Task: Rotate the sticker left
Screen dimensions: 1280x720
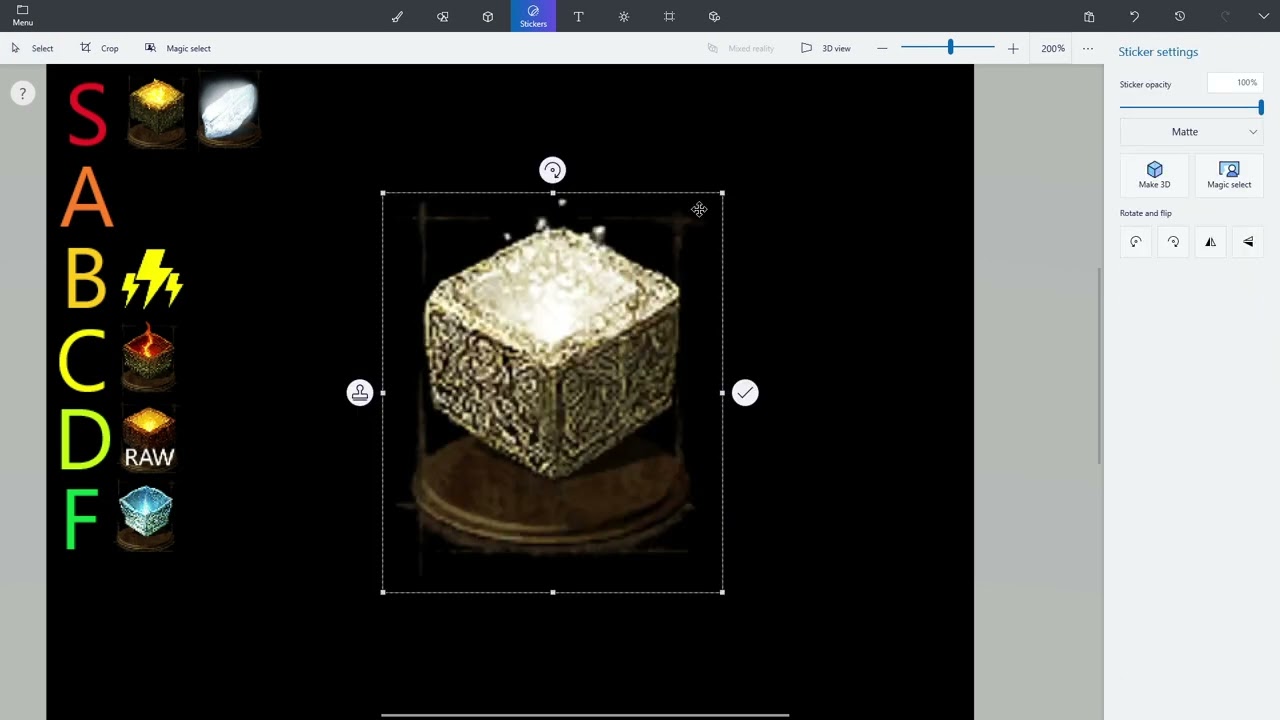Action: pyautogui.click(x=1136, y=242)
